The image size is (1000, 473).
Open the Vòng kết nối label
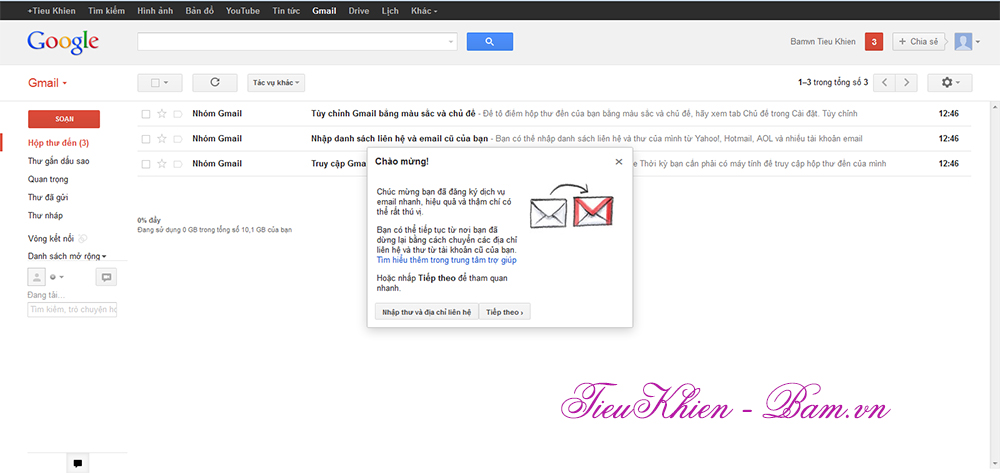51,238
